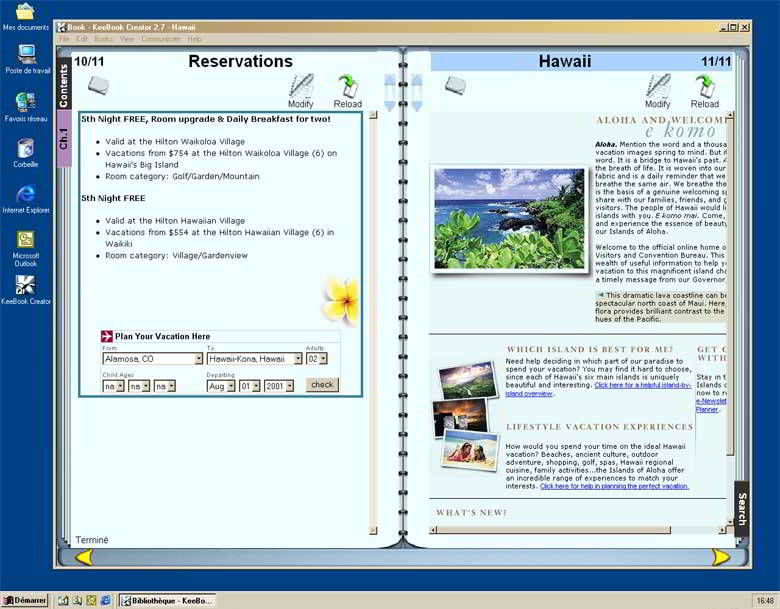Expand the From city dropdown
The height and width of the screenshot is (609, 780).
coord(199,359)
